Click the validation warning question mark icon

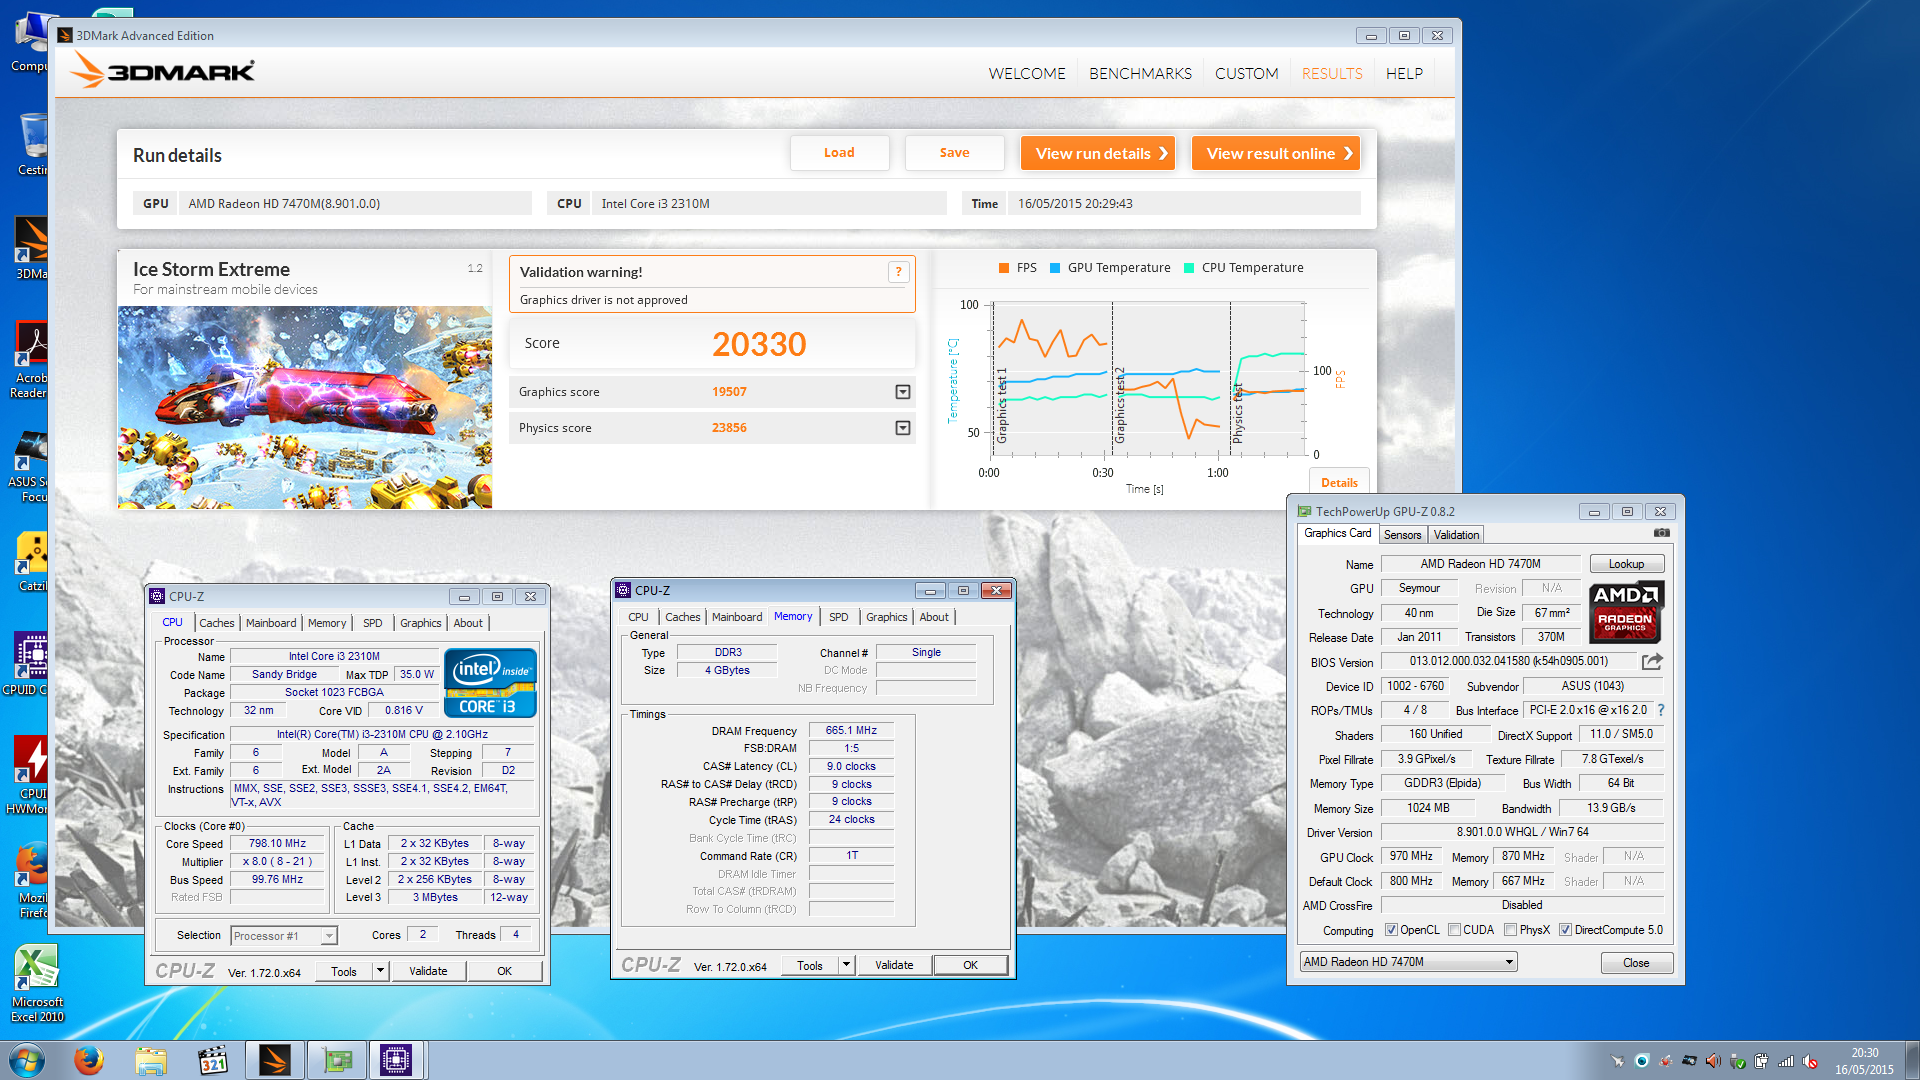(898, 272)
